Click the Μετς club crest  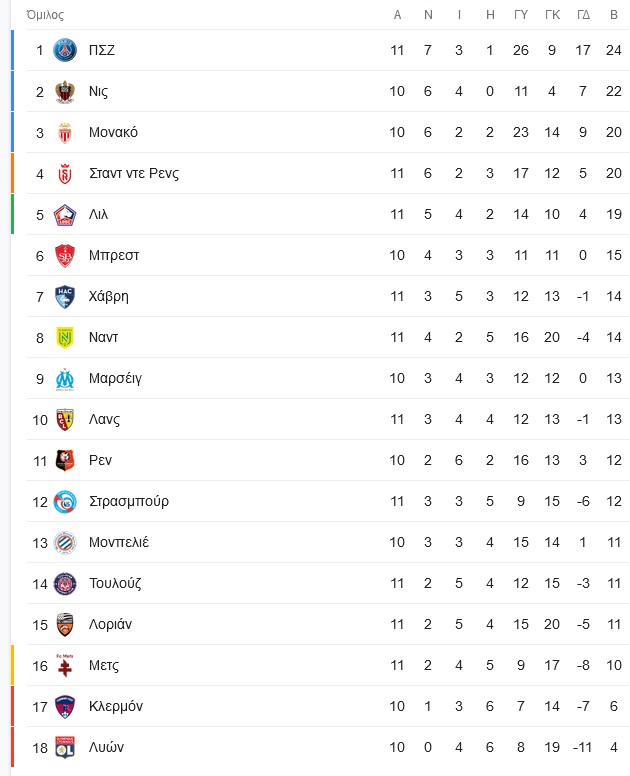[65, 665]
